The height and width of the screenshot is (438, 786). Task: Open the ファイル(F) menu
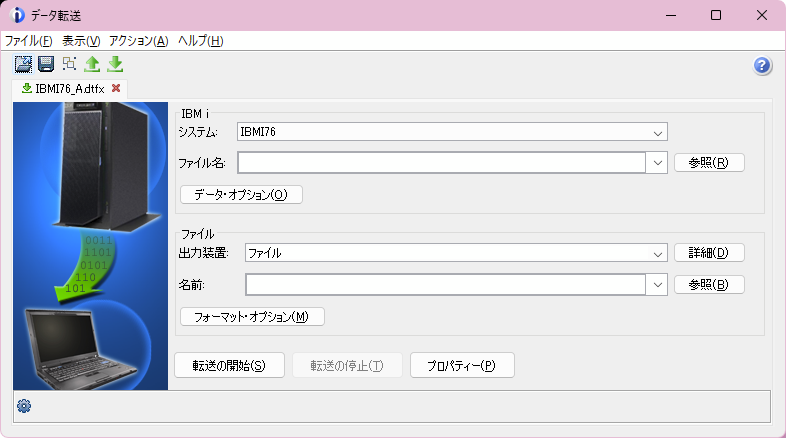coord(29,41)
